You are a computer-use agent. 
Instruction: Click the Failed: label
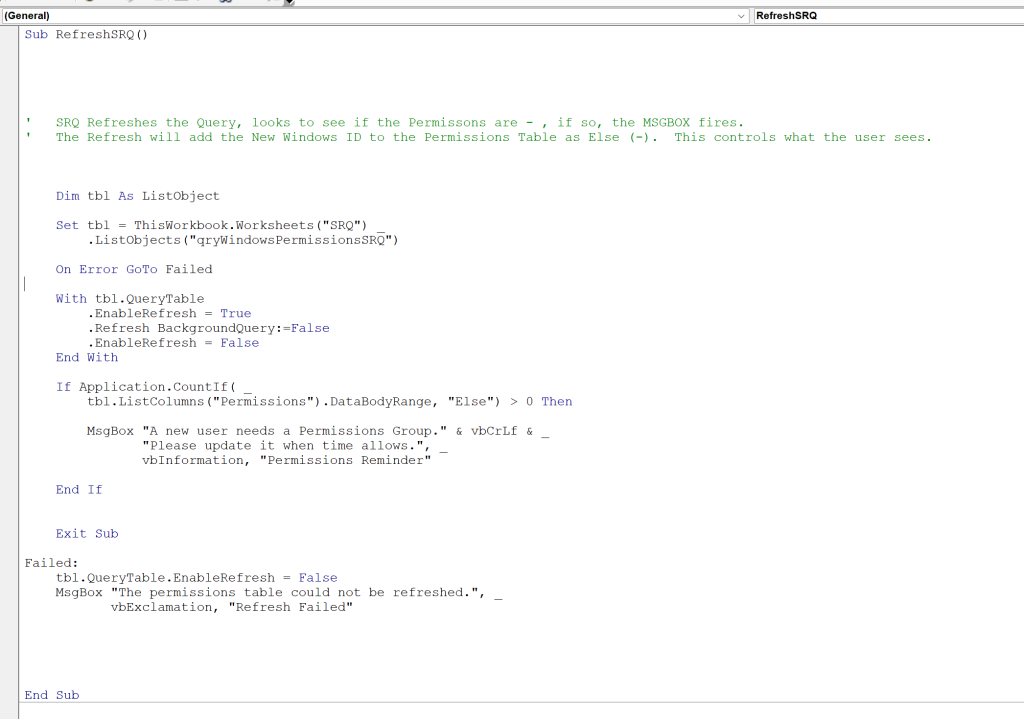pos(52,563)
